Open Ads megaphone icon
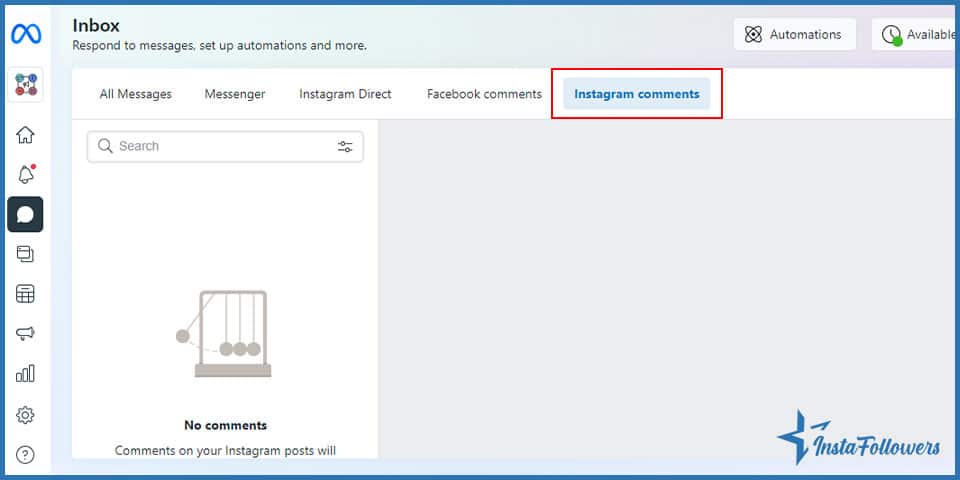This screenshot has height=480, width=960. tap(25, 334)
